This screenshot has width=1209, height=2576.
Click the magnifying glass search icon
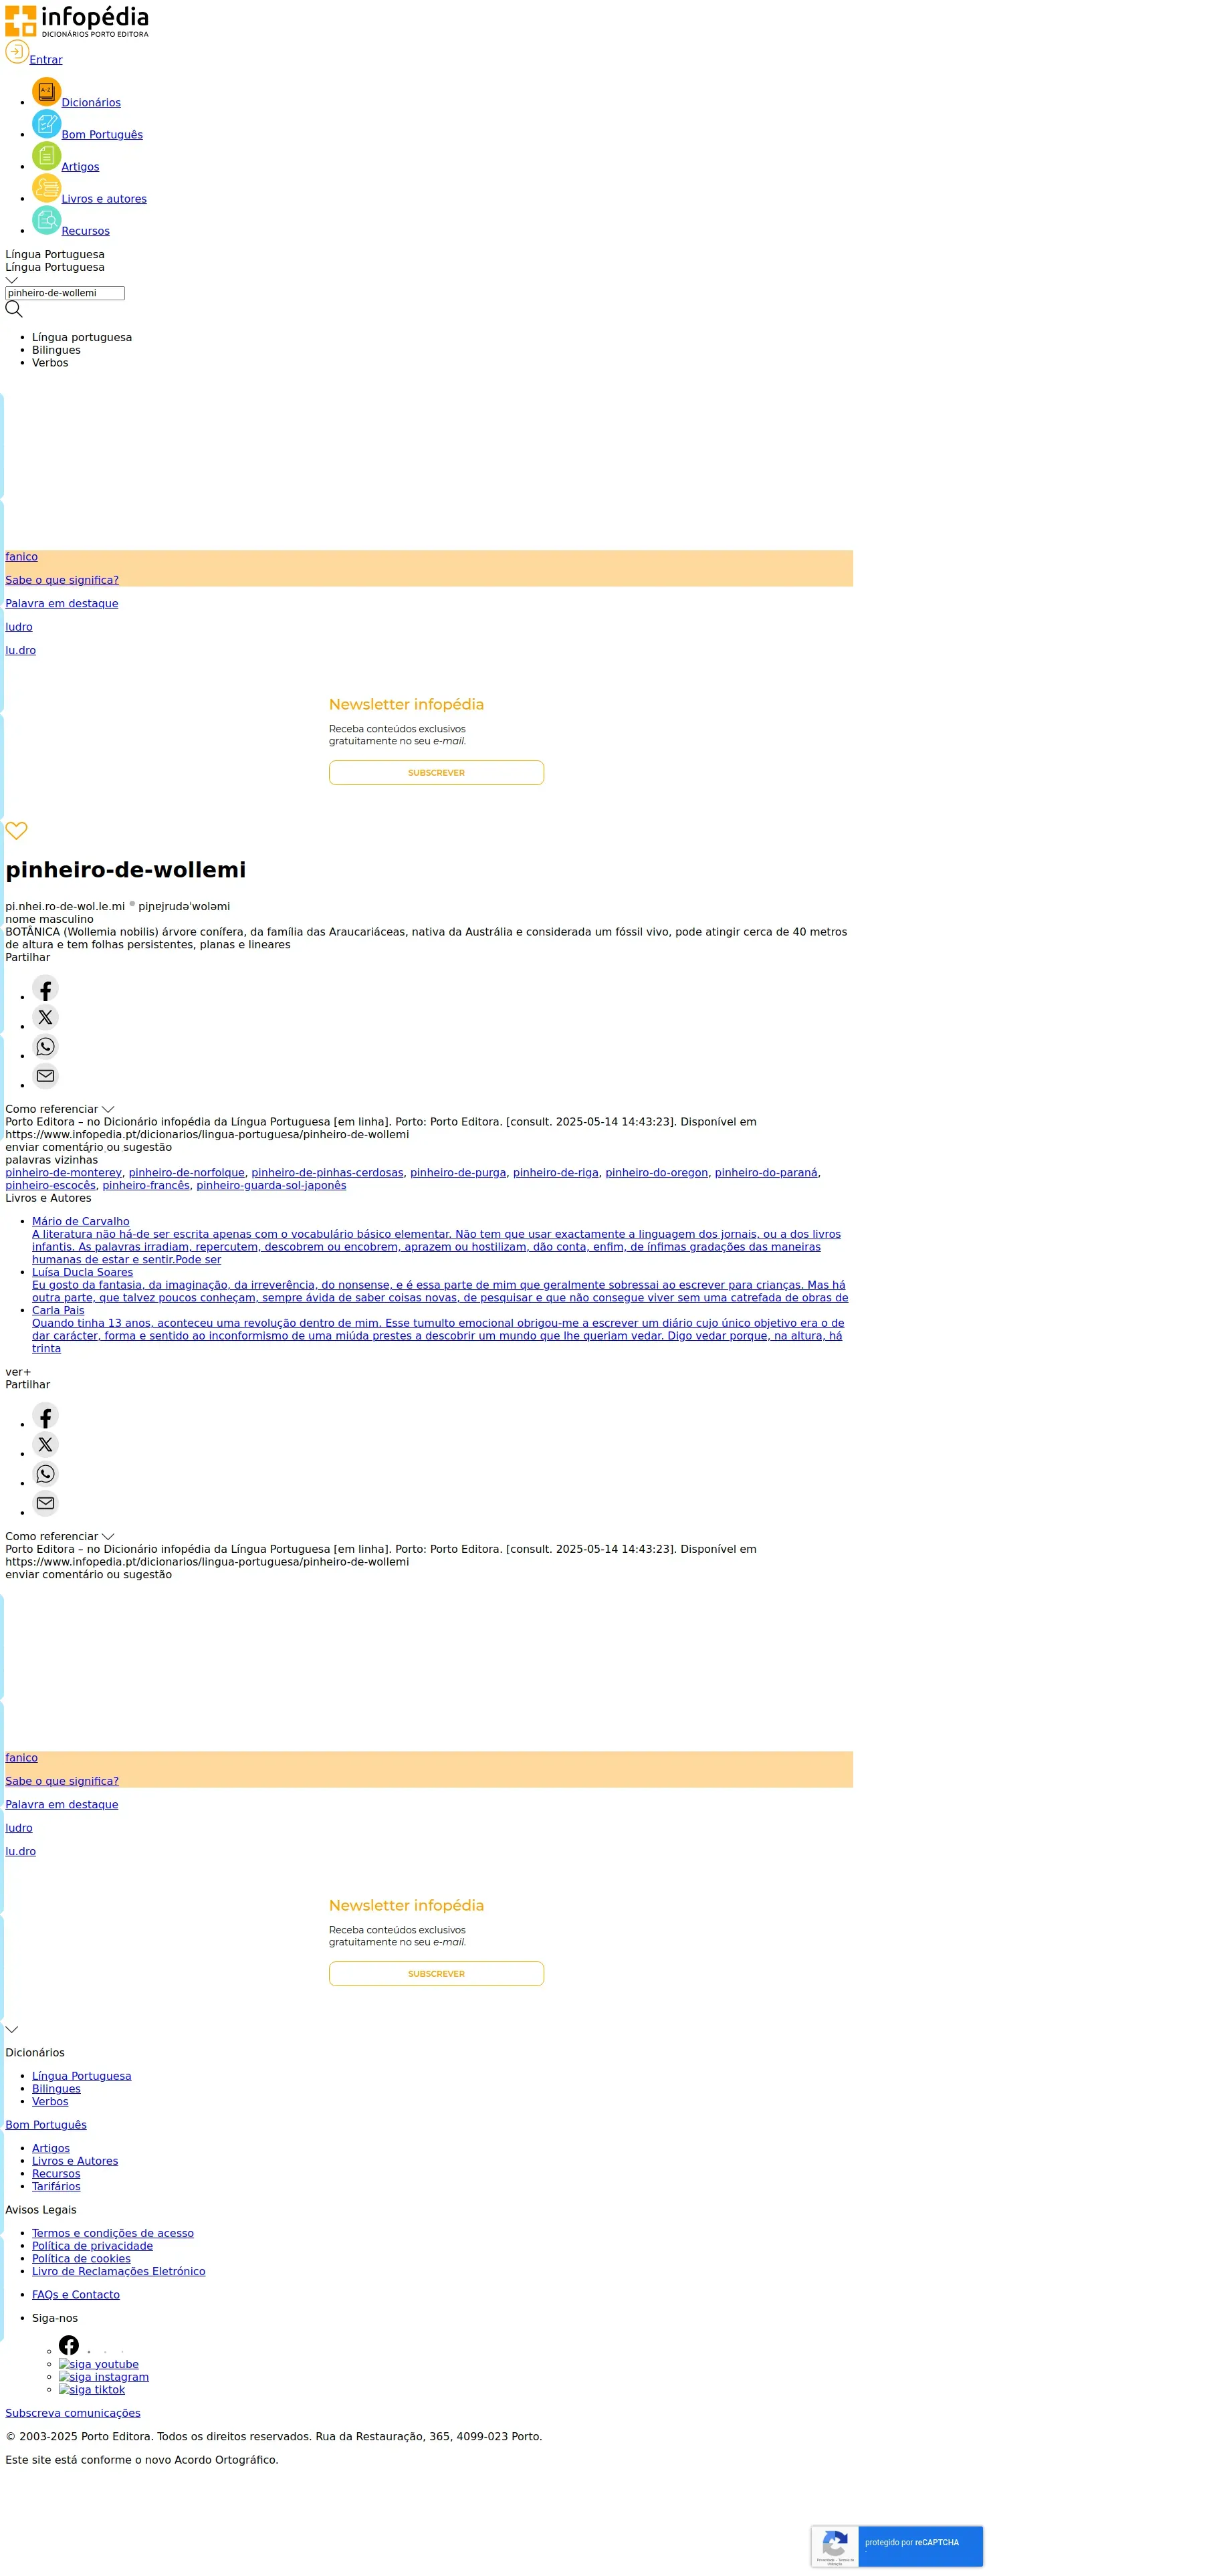pyautogui.click(x=14, y=309)
